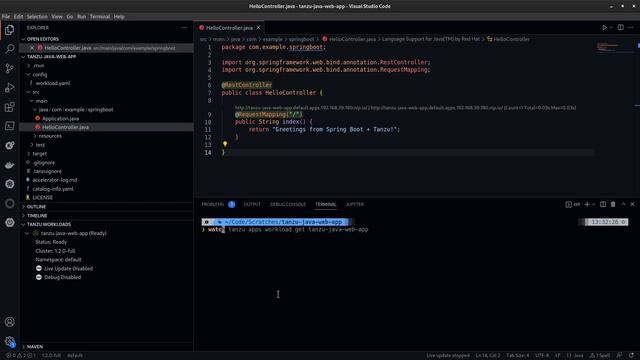640x360 pixels.
Task: Open the Selection menu
Action: coord(37,17)
